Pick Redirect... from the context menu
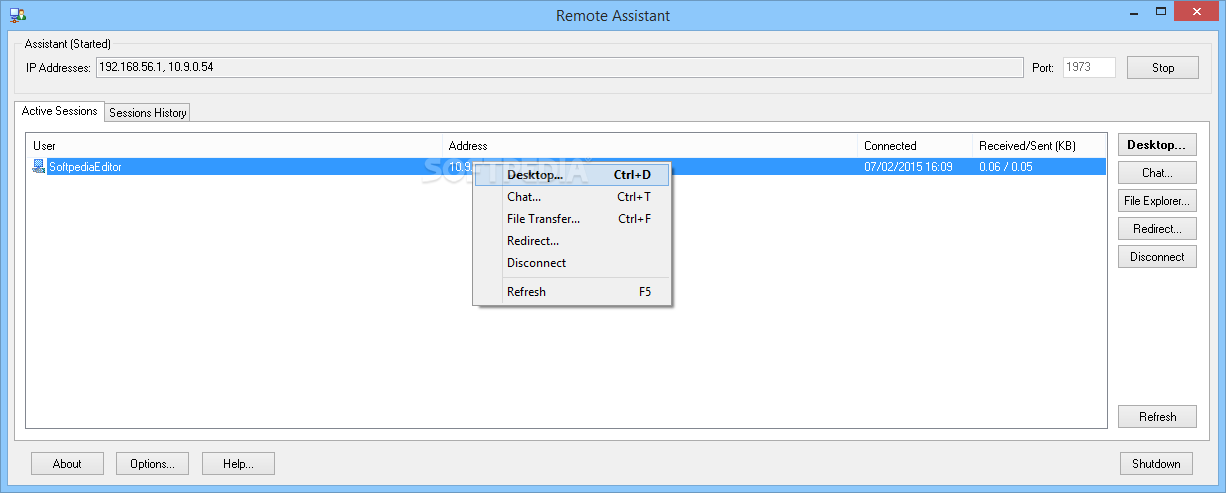This screenshot has height=493, width=1226. (x=572, y=241)
